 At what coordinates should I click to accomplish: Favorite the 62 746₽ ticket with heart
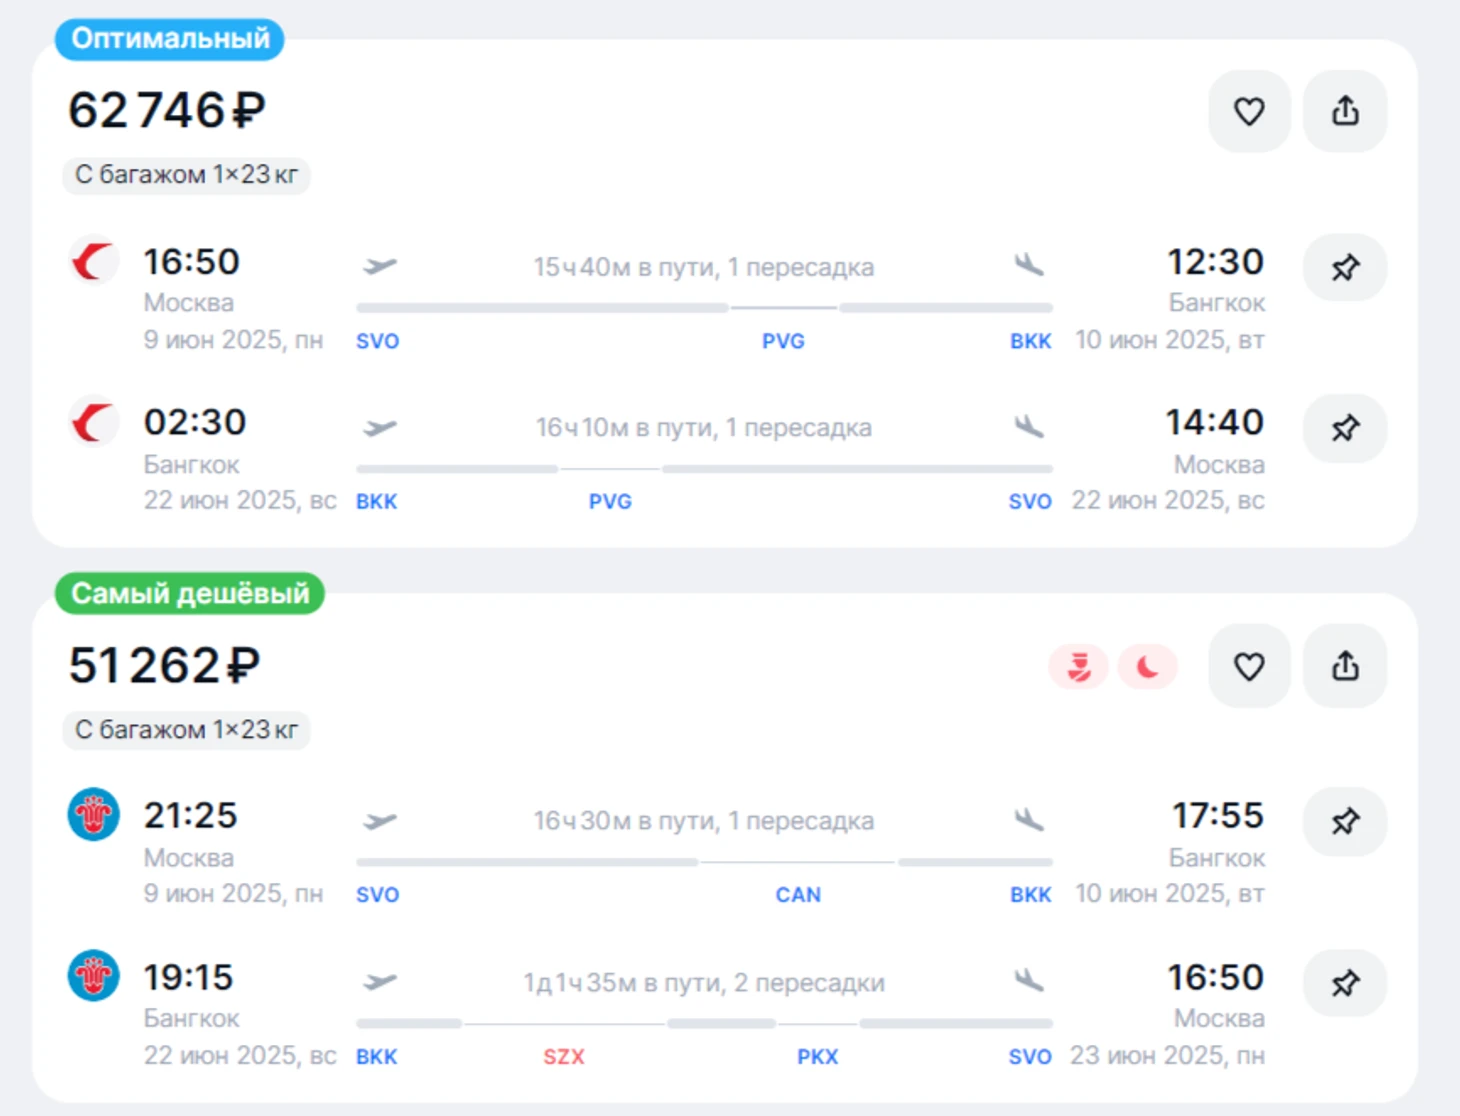click(1248, 111)
